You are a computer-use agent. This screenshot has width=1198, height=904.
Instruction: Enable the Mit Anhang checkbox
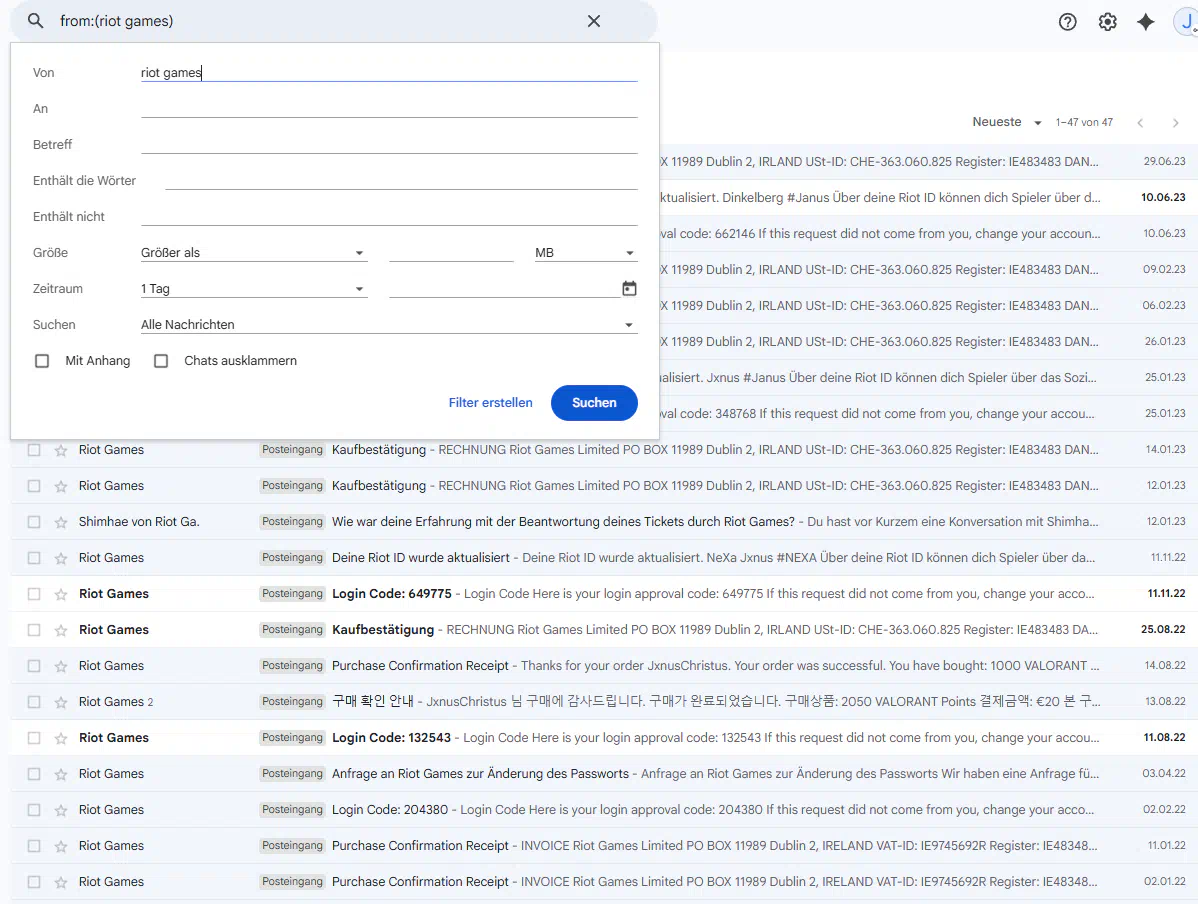[x=42, y=361]
